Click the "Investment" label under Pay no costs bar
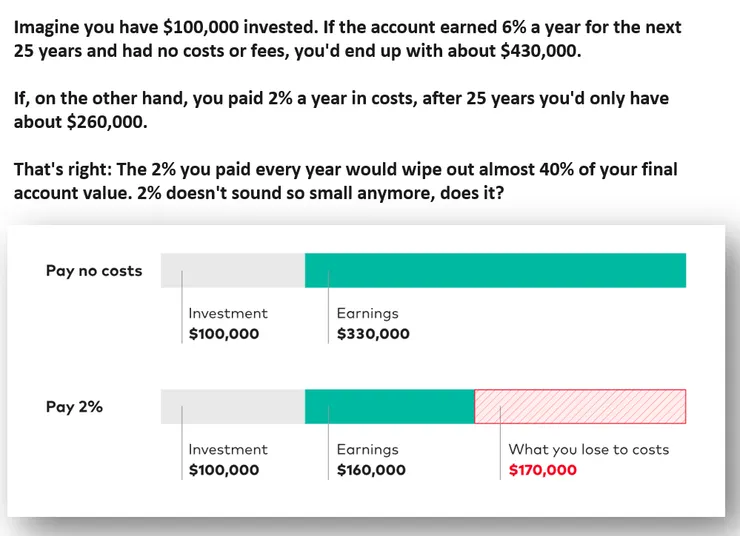 (x=228, y=313)
